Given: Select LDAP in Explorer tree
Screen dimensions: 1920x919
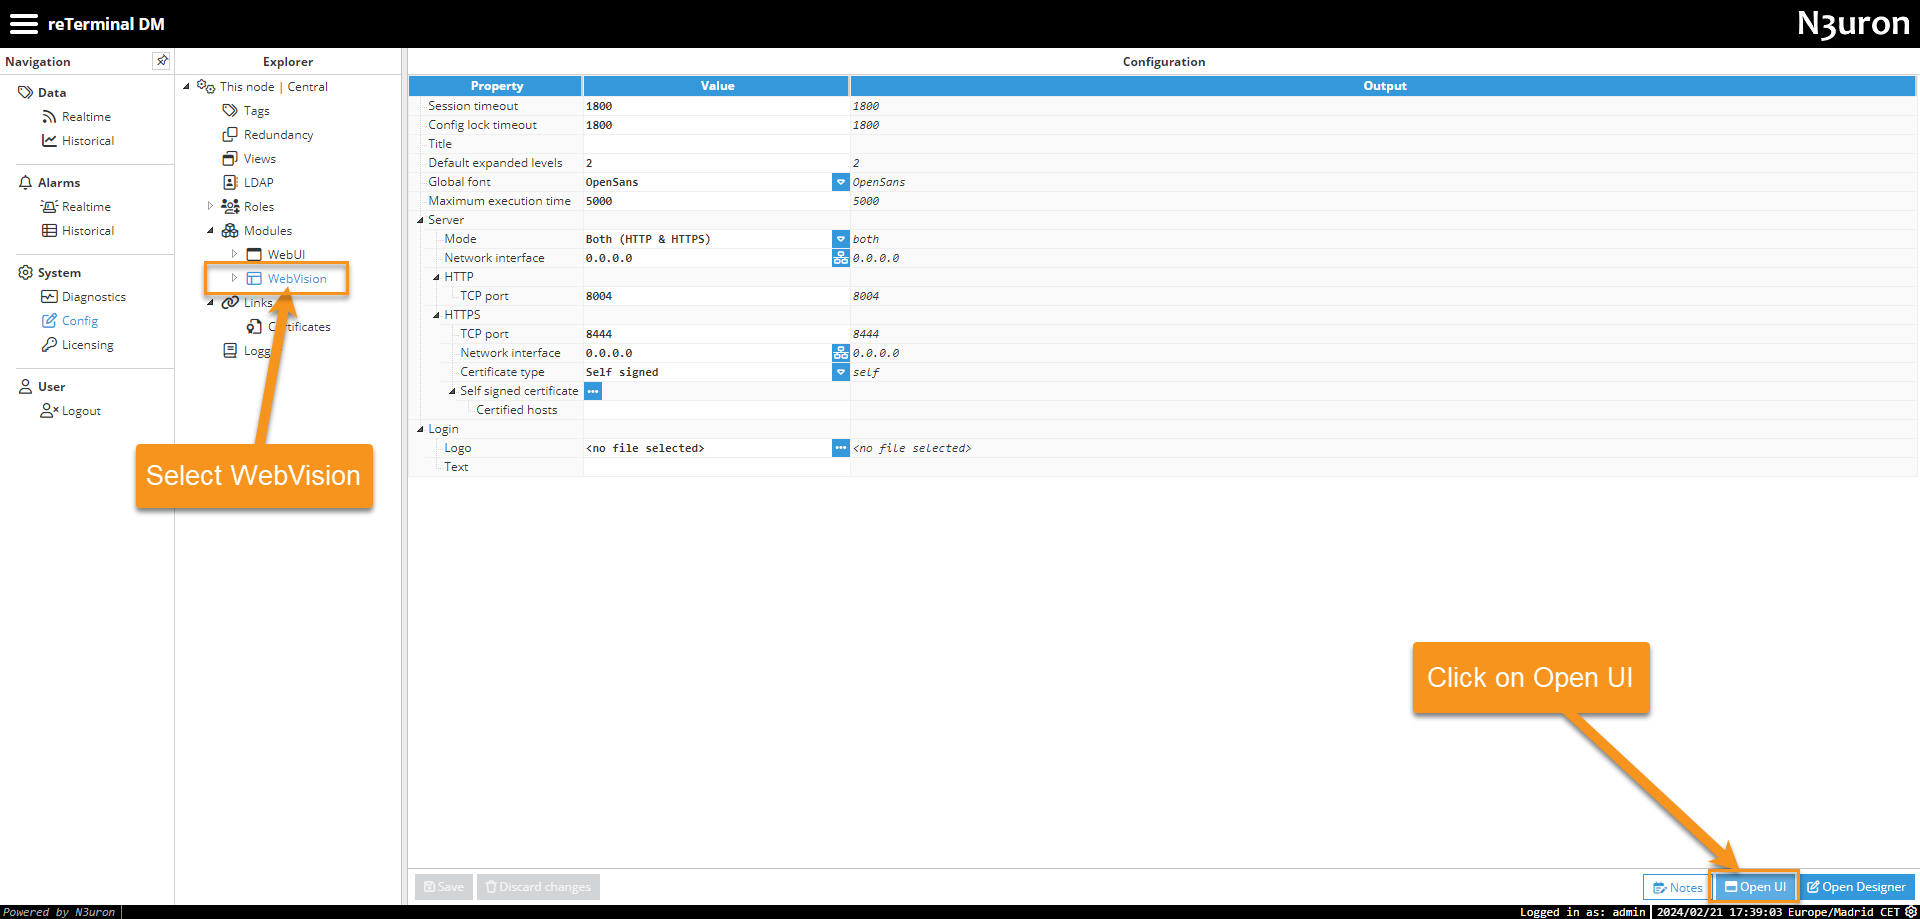Looking at the screenshot, I should 258,183.
